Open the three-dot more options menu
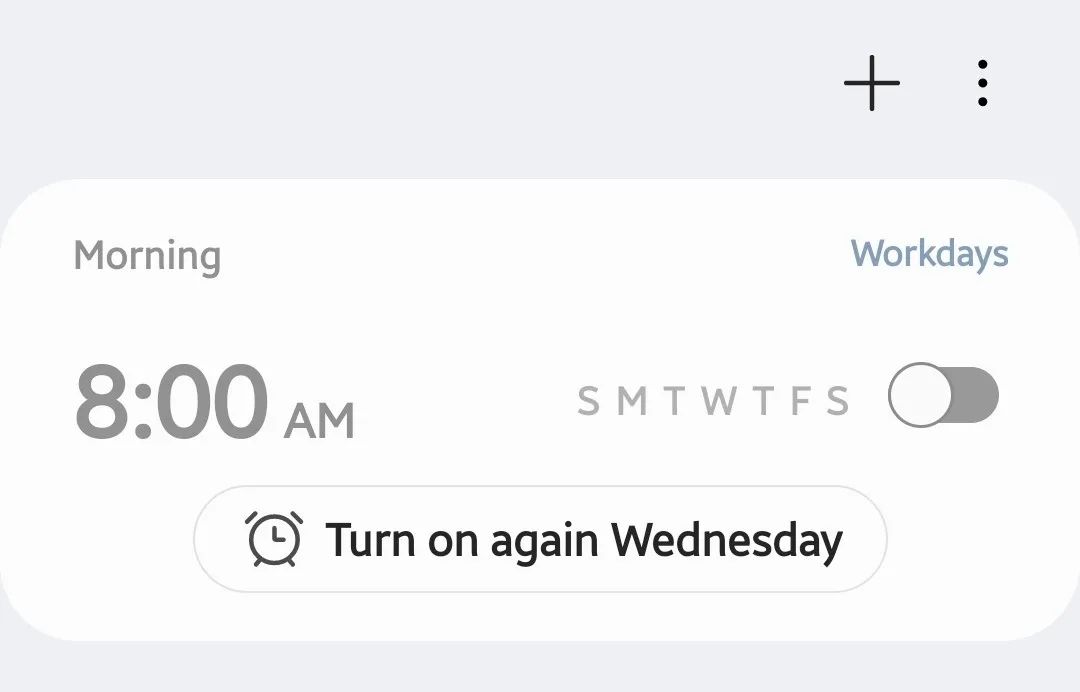The width and height of the screenshot is (1080, 692). click(983, 83)
